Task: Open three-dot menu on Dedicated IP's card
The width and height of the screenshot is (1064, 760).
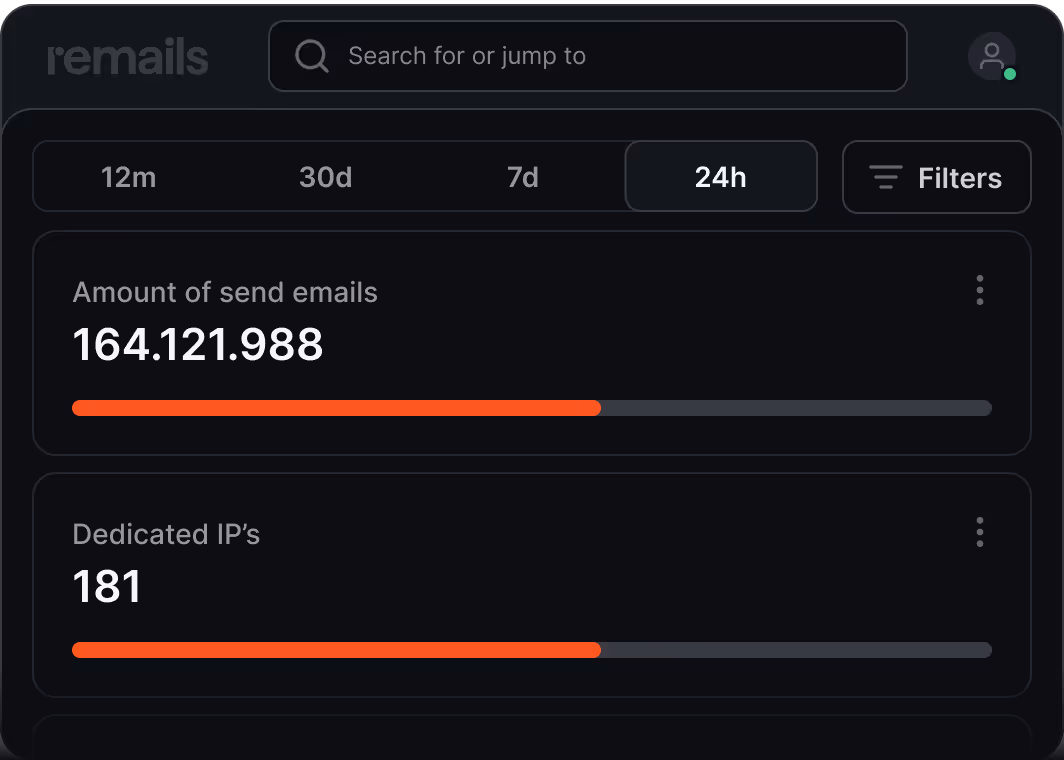Action: click(x=979, y=532)
